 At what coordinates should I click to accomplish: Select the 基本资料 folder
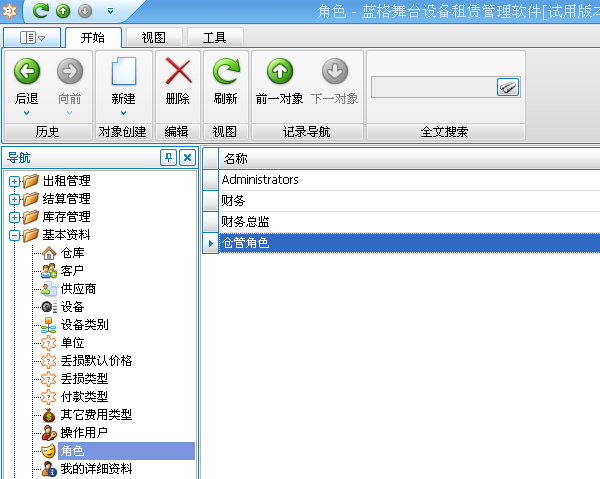click(x=57, y=235)
